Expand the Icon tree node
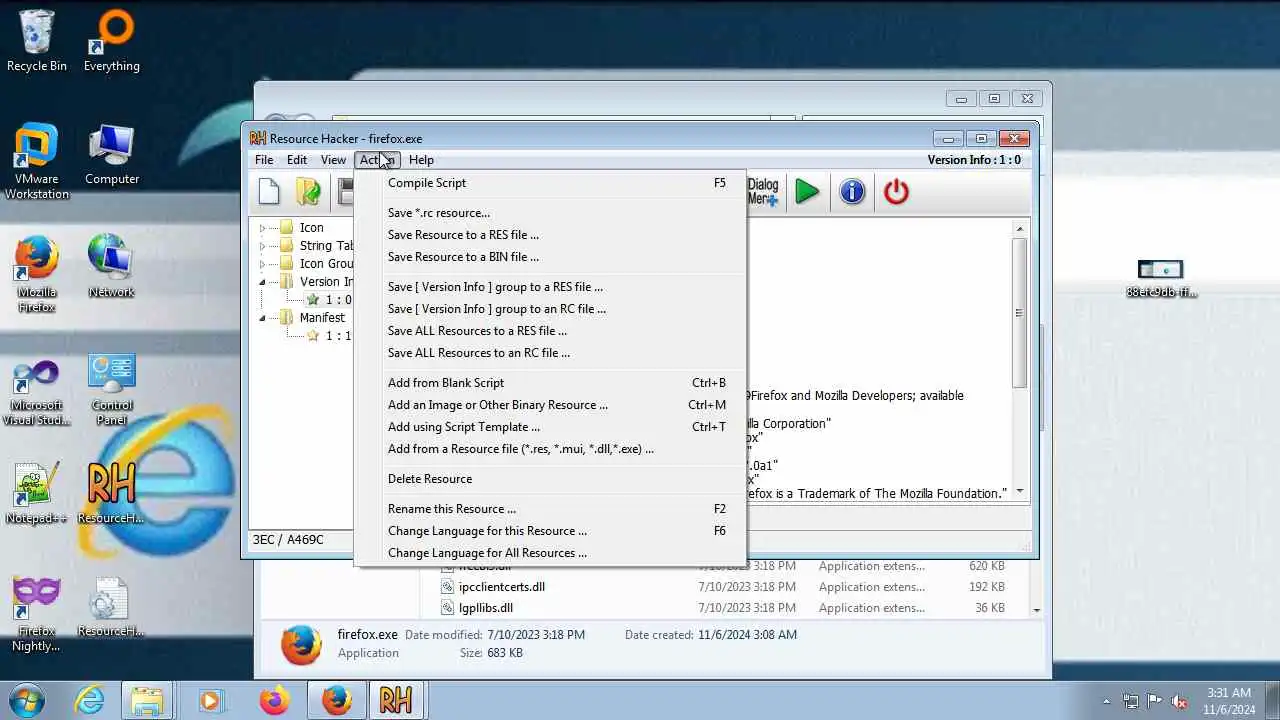 tap(263, 228)
